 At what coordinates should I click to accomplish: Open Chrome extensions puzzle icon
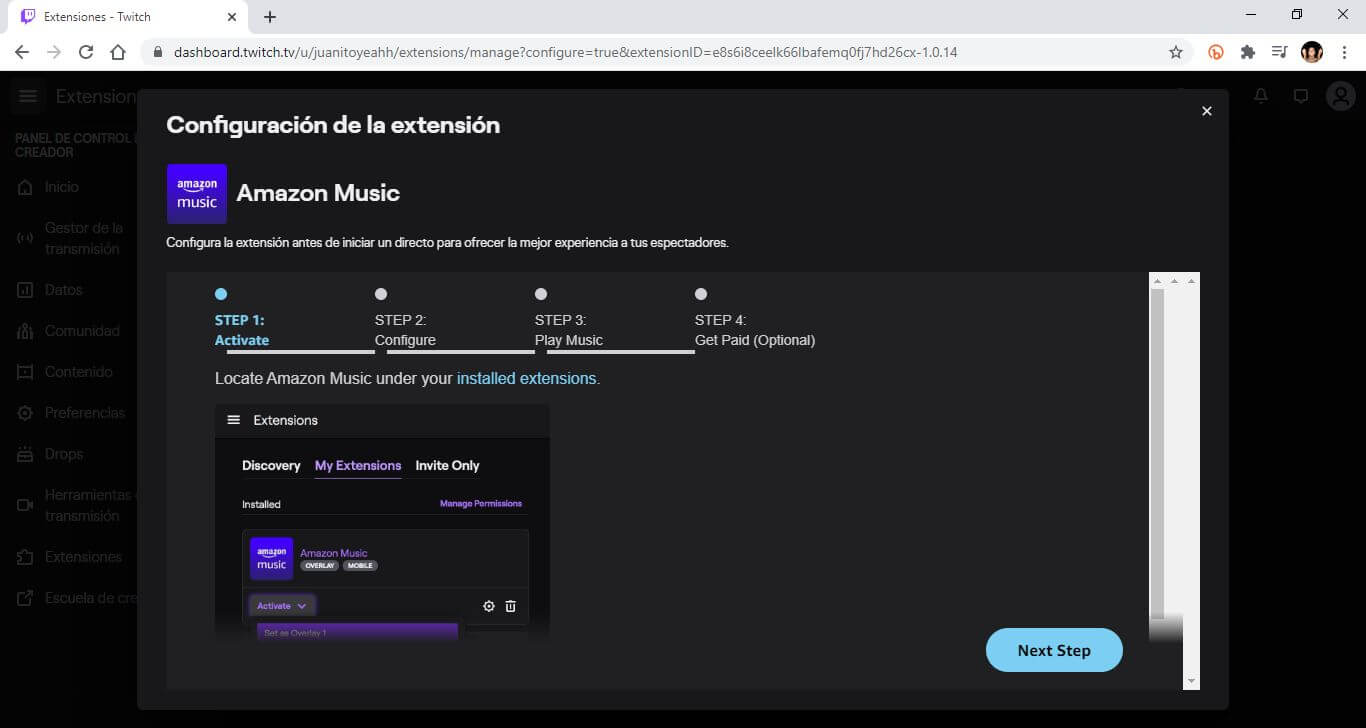[x=1248, y=52]
